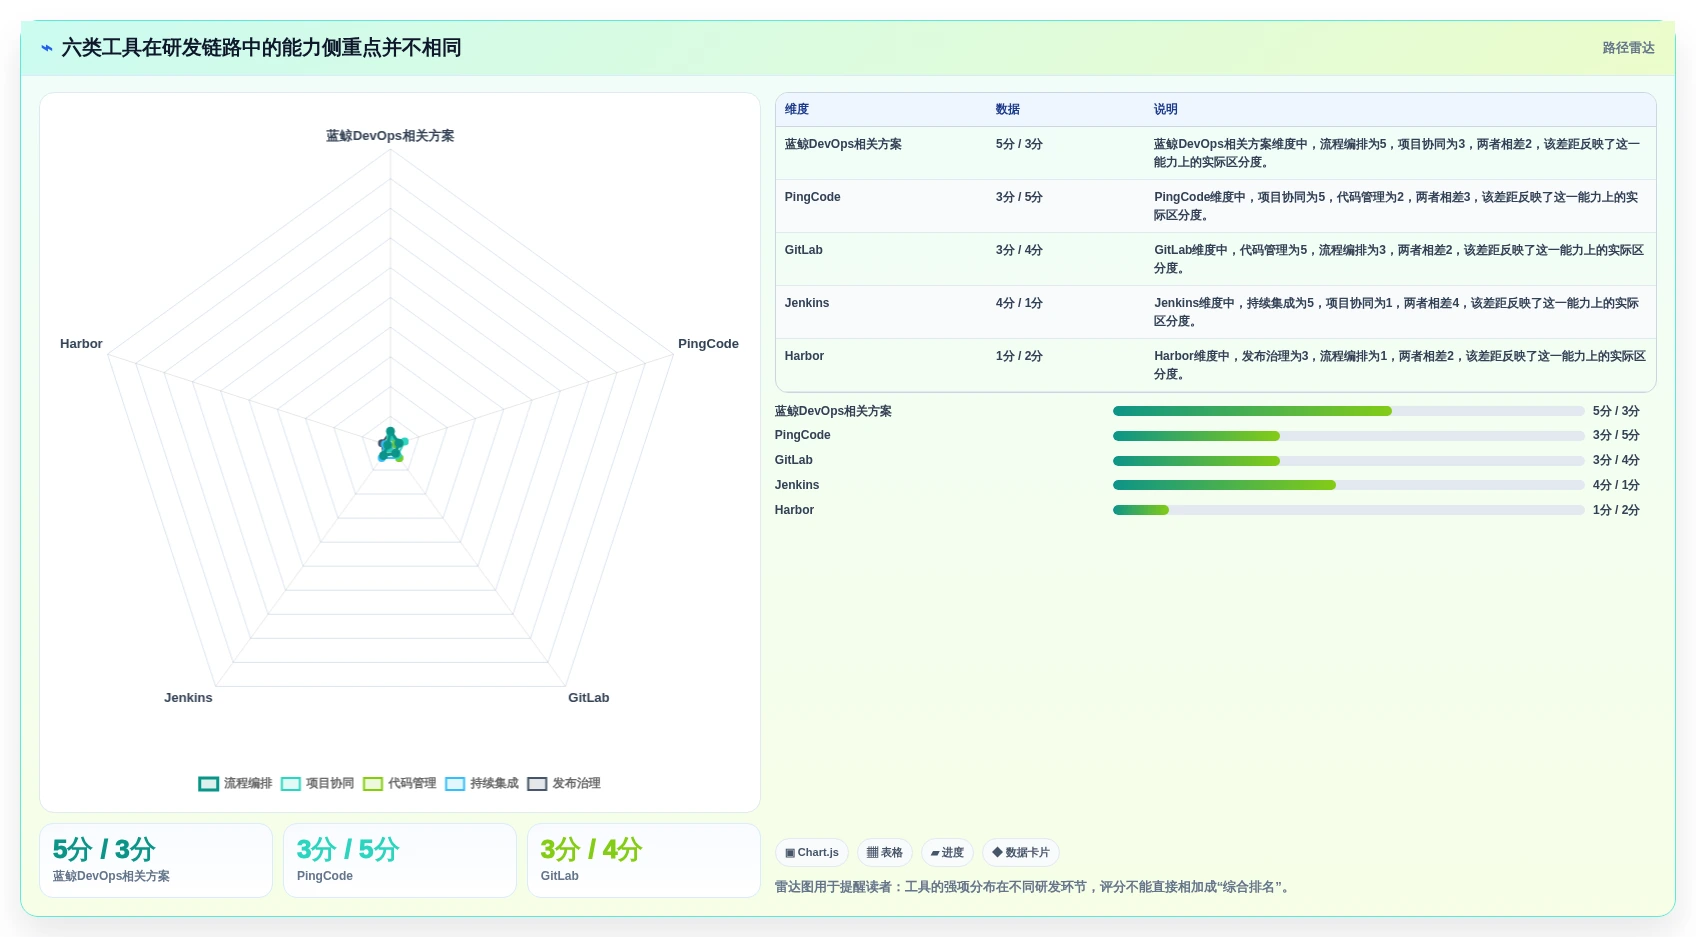Select the PingCode table row name

pos(813,197)
